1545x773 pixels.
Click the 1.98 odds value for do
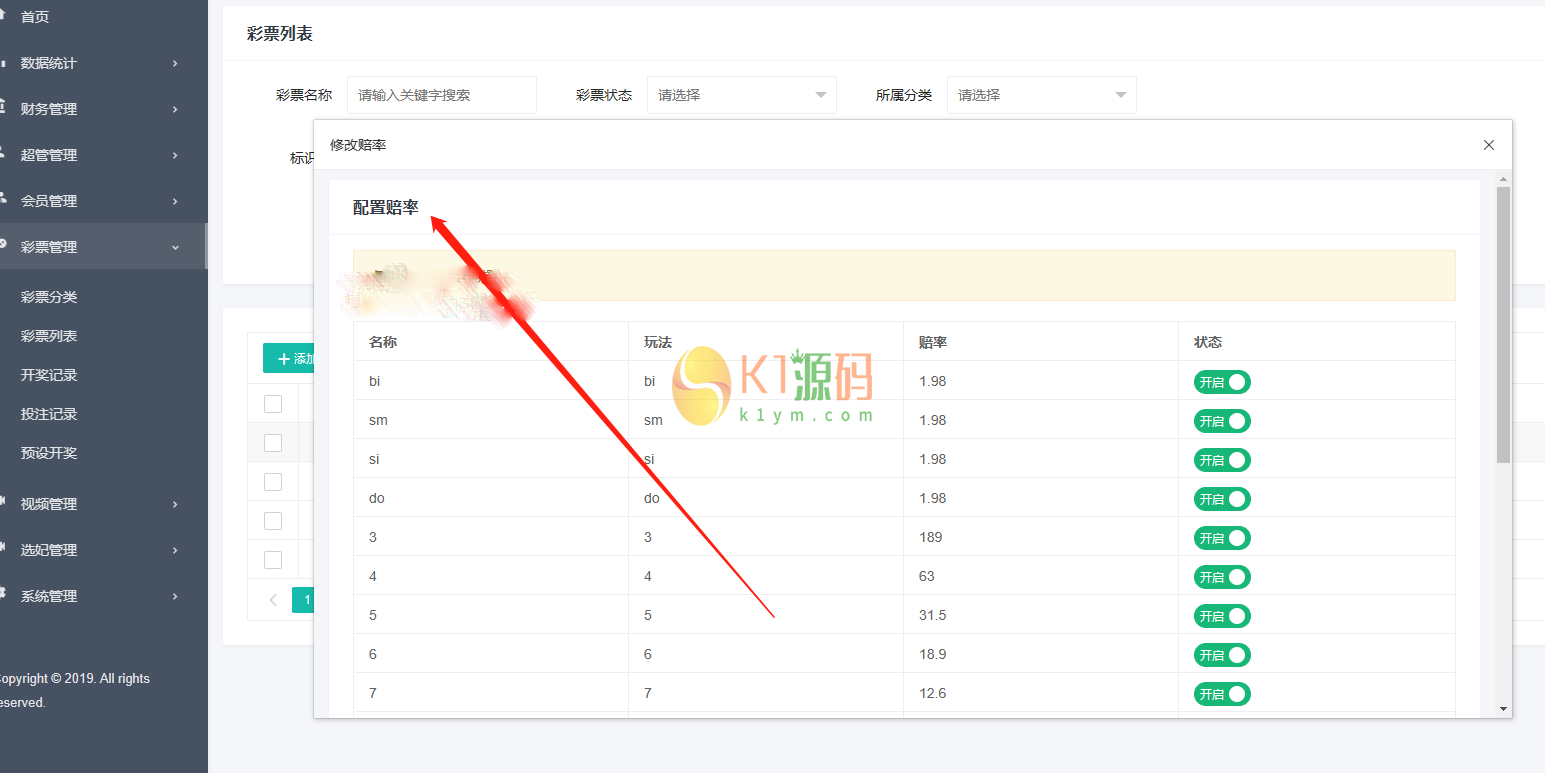coord(932,498)
